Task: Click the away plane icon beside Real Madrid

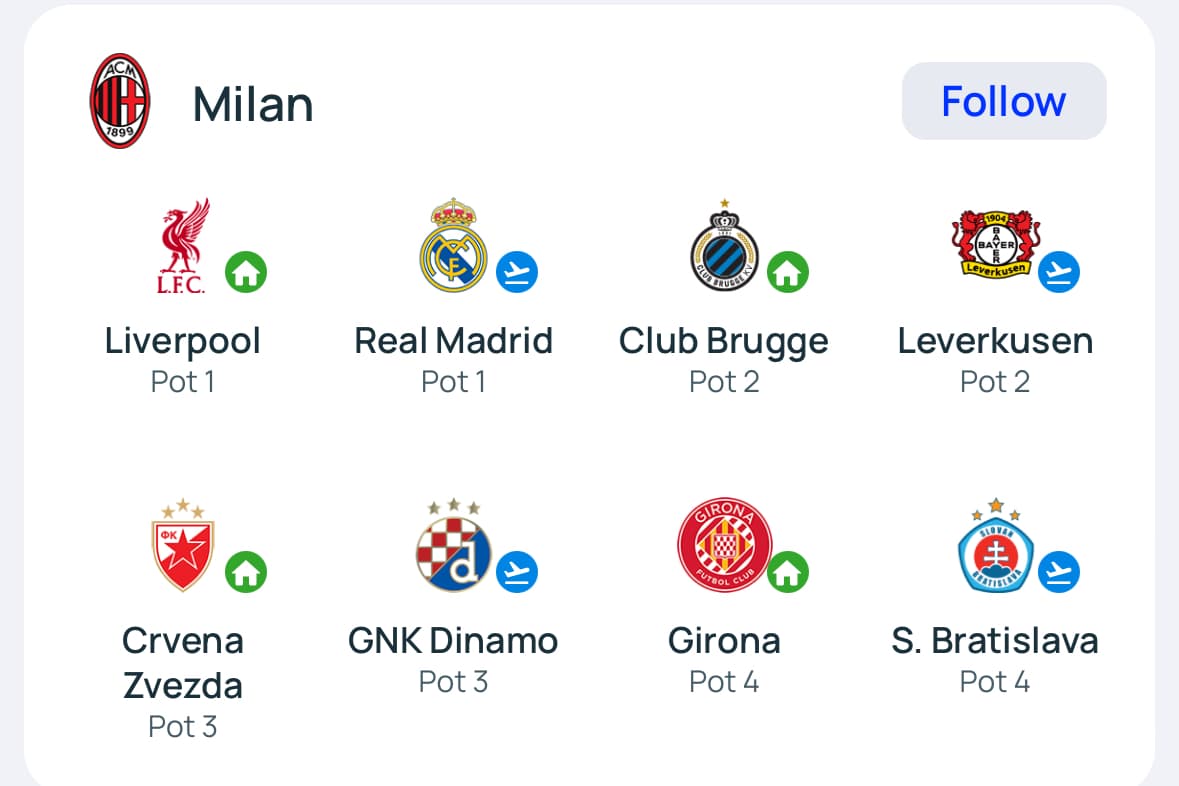Action: 517,272
